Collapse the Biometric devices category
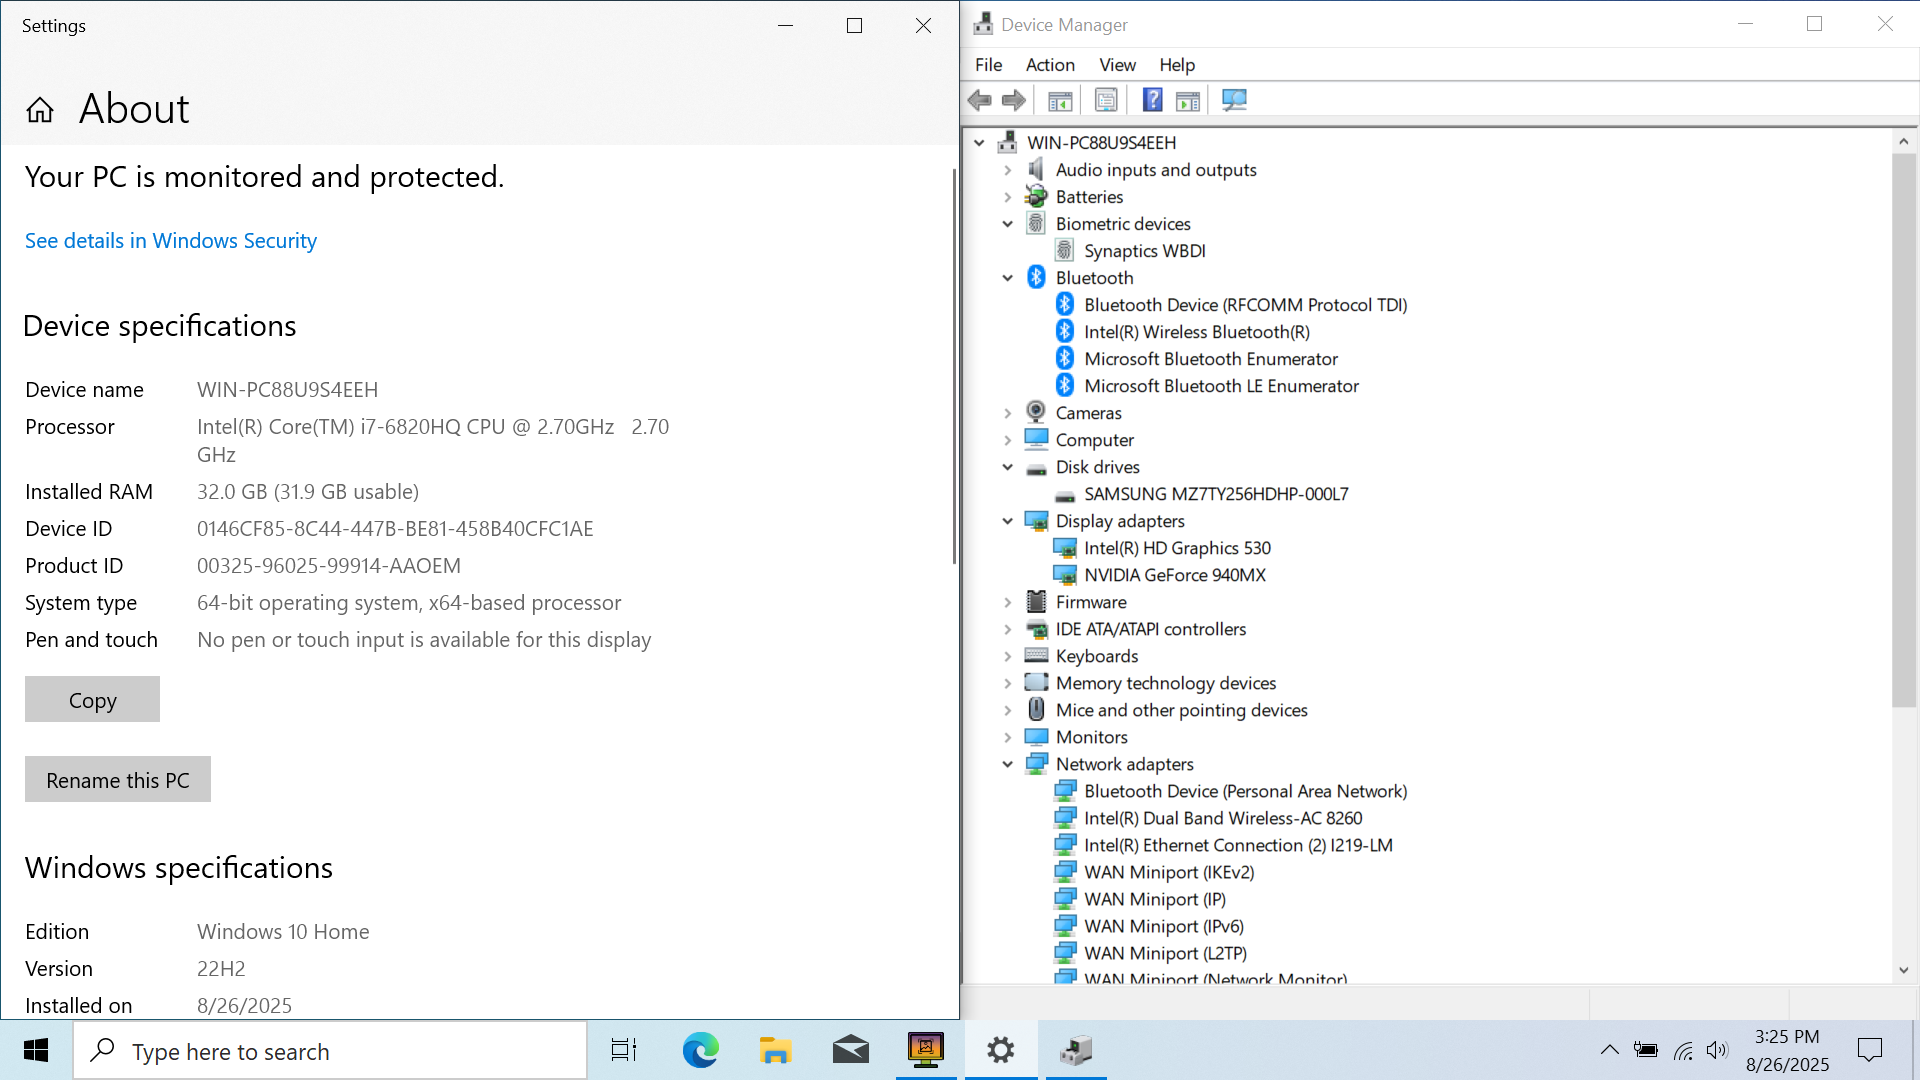The image size is (1920, 1080). (x=1008, y=224)
